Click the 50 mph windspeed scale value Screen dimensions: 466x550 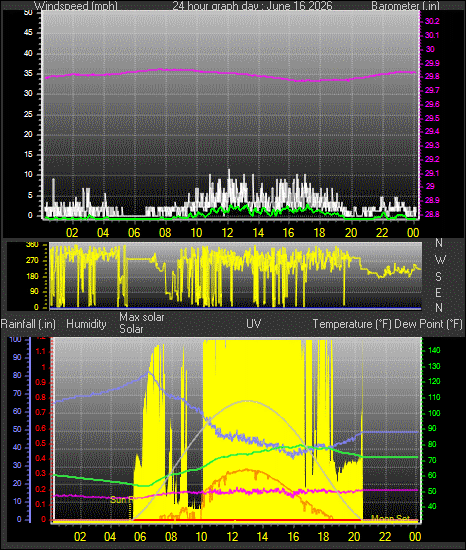tap(28, 13)
